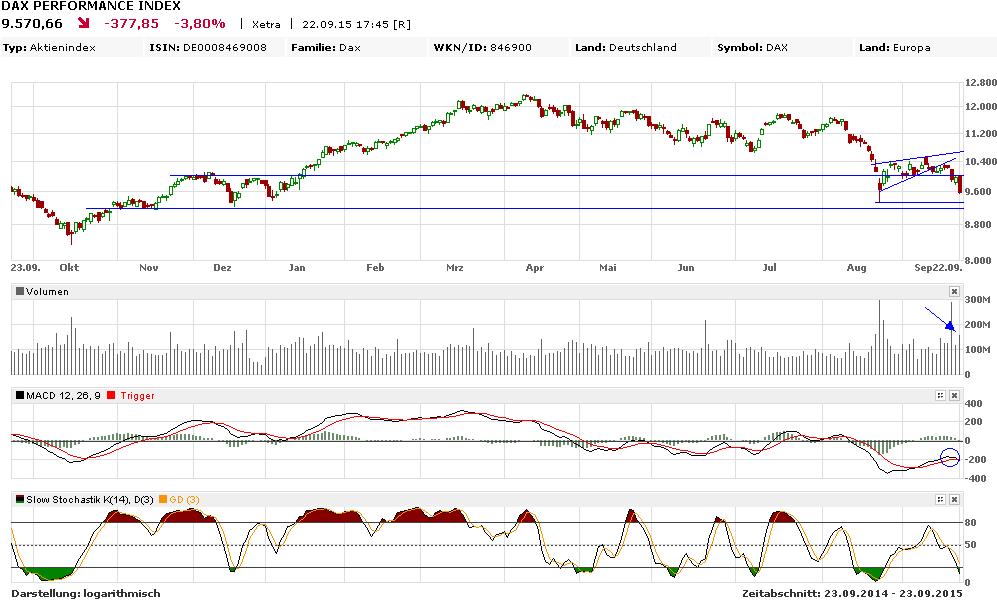Viewport: 997px width, 601px height.
Task: Click the Land: Europa field
Action: point(895,48)
